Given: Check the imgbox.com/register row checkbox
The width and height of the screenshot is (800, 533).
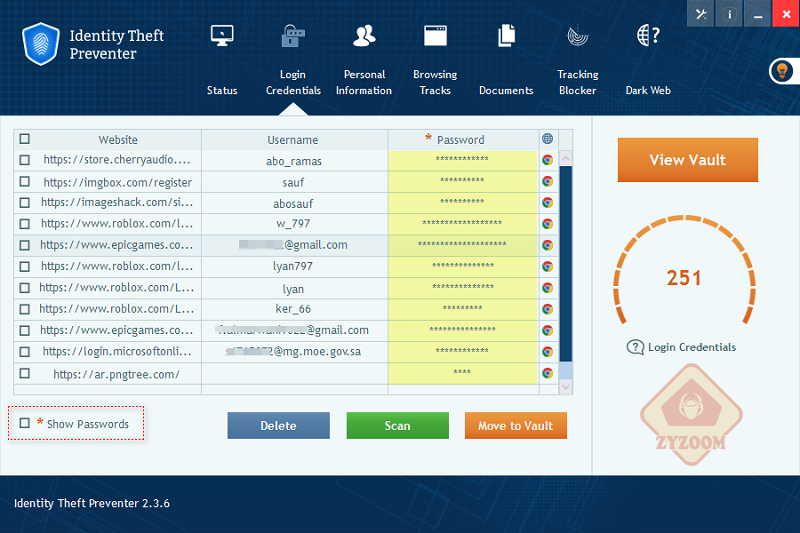Looking at the screenshot, I should click(x=24, y=182).
